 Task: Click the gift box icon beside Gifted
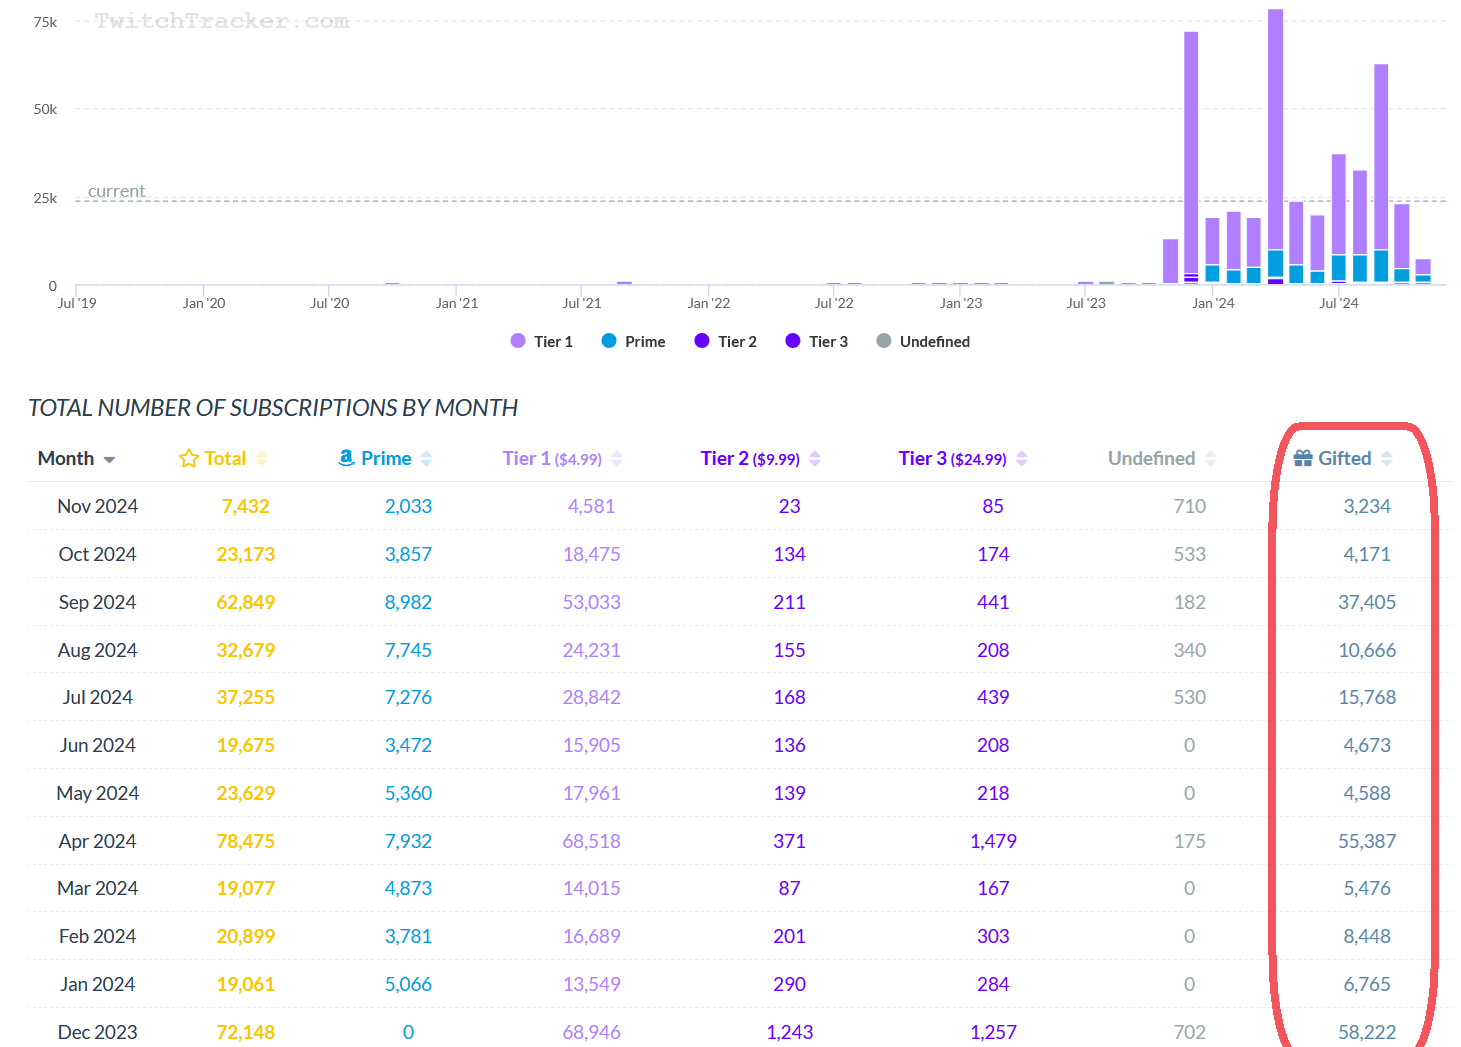[x=1303, y=459]
